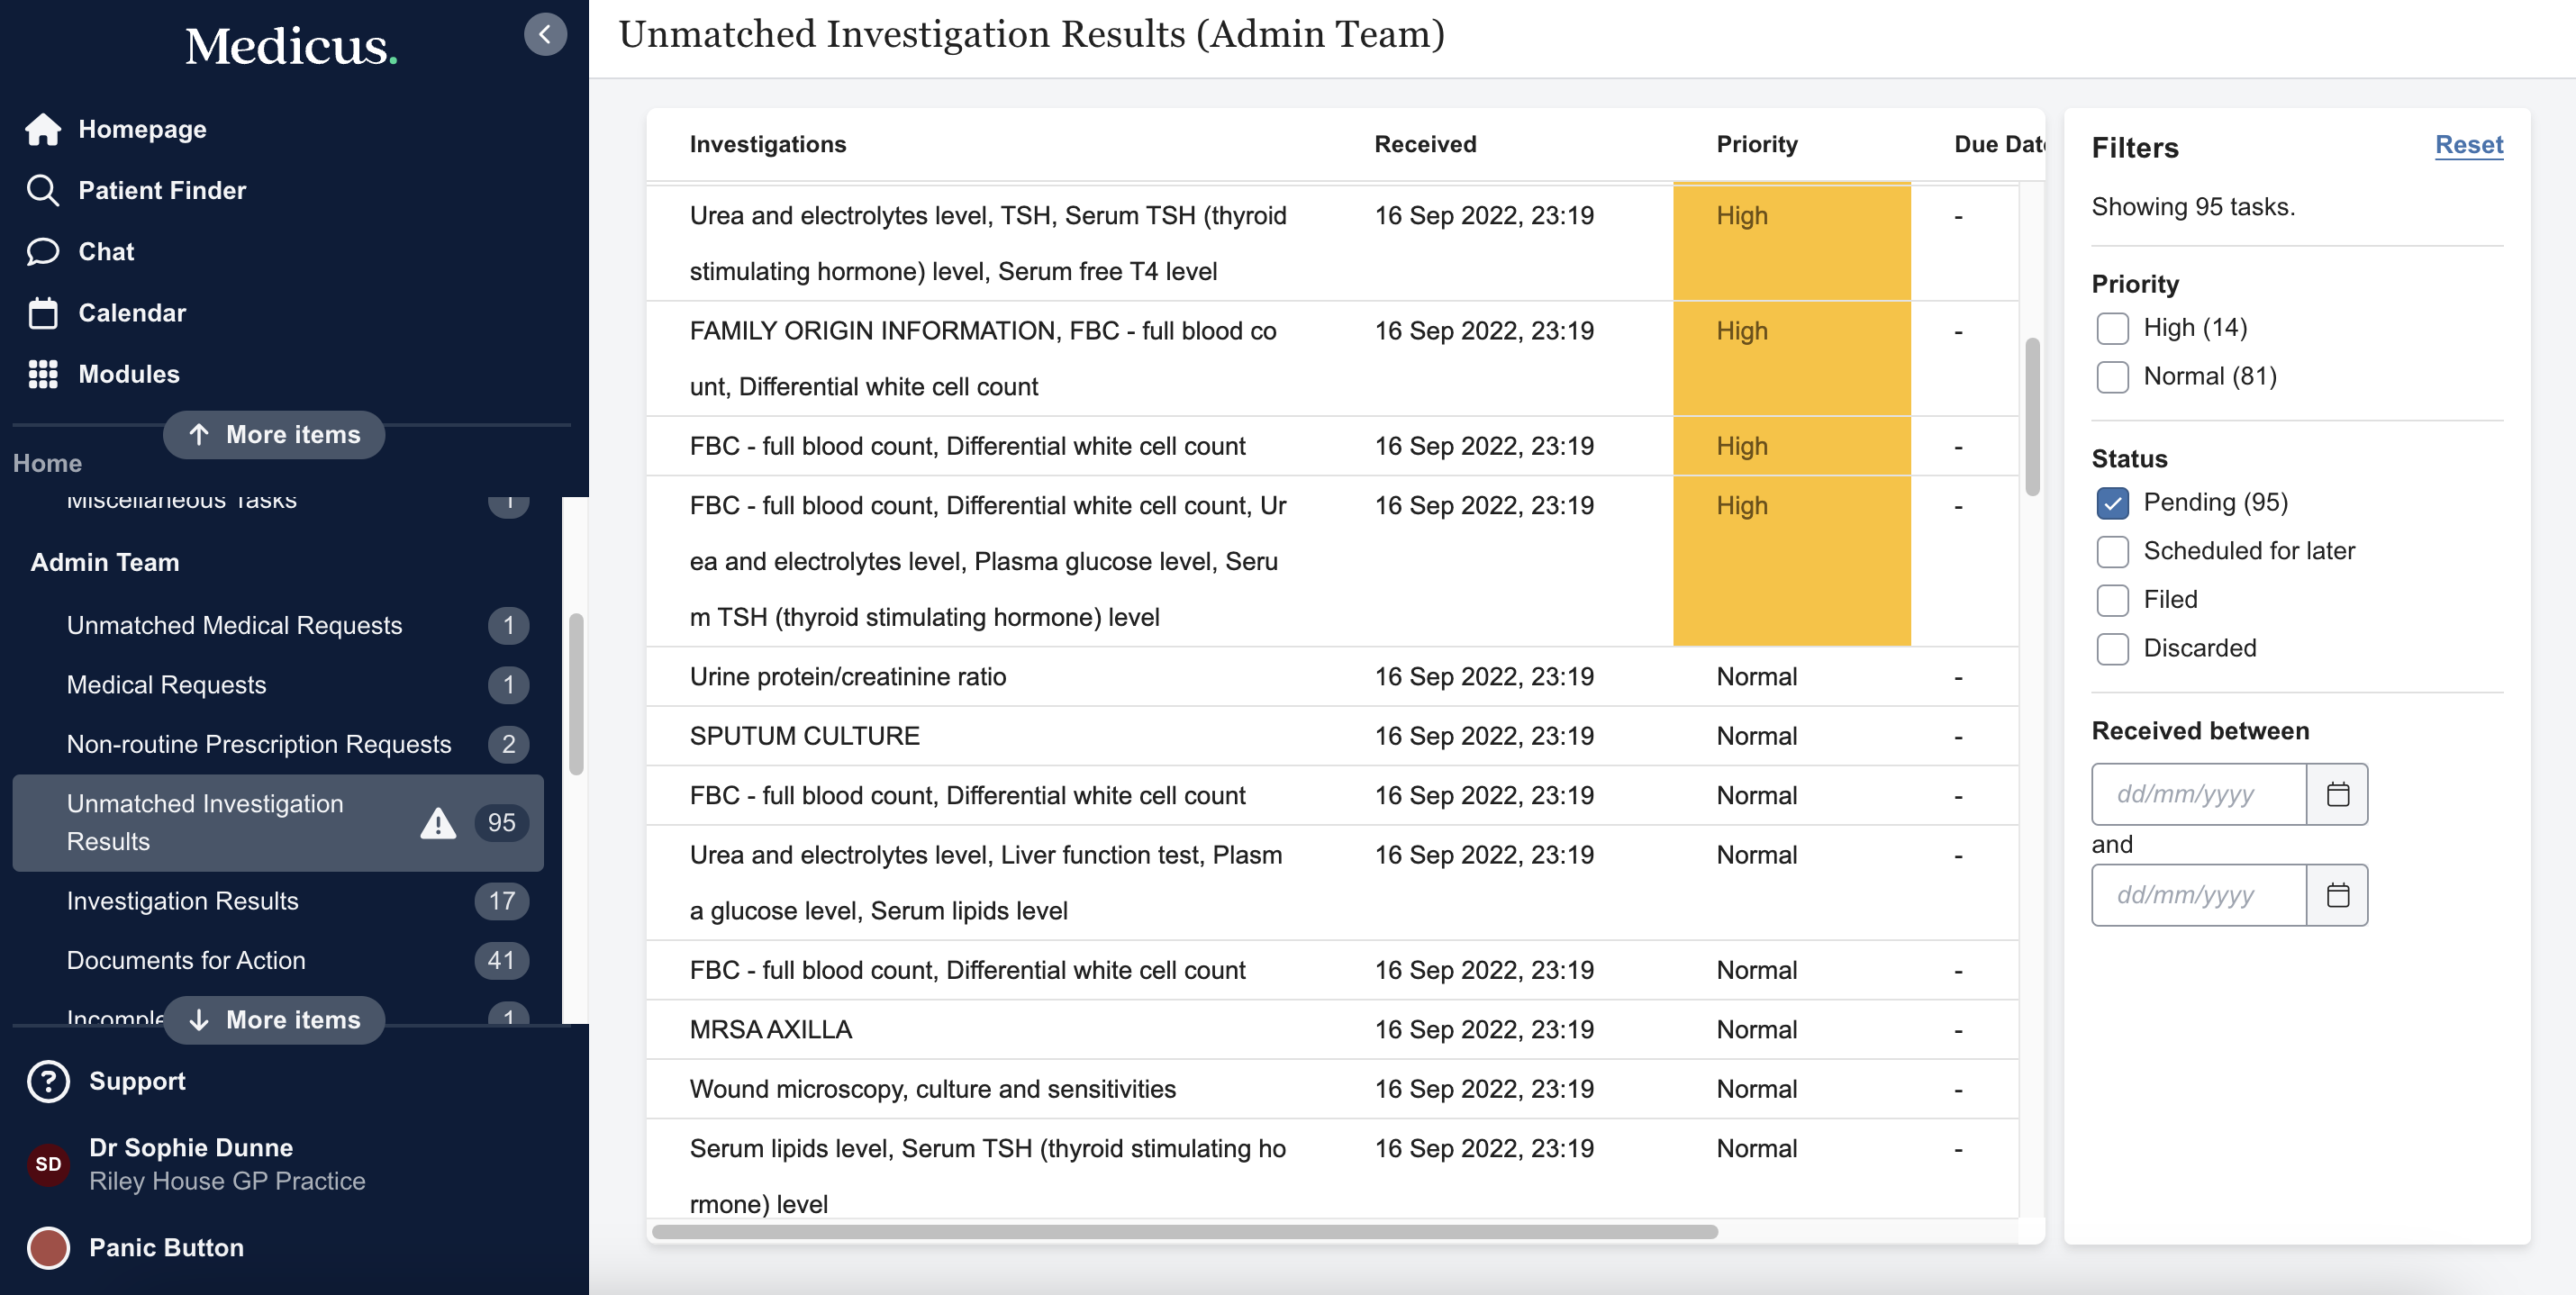
Task: Check the Filed status filter
Action: [x=2113, y=600]
